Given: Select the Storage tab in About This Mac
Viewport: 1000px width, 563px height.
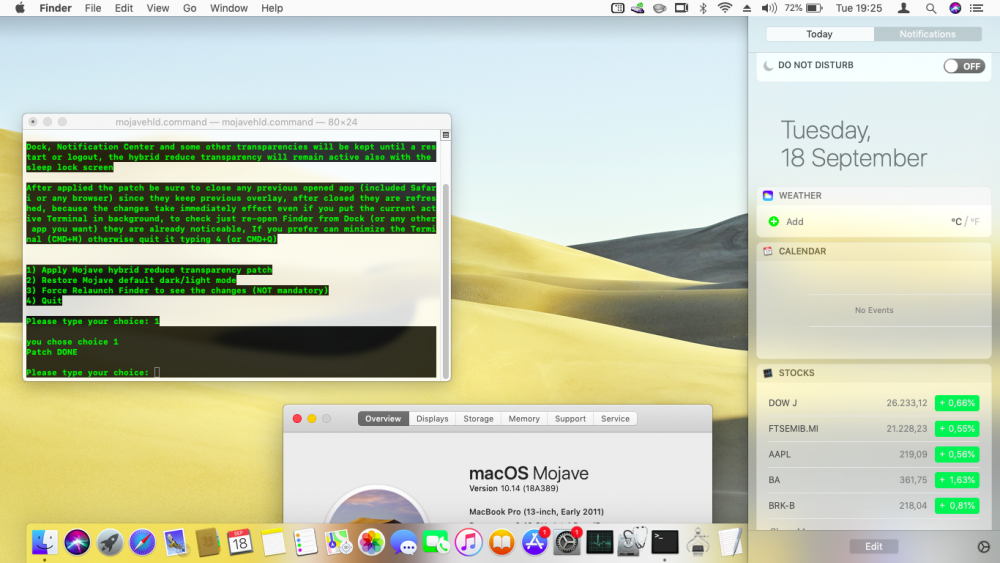Looking at the screenshot, I should click(478, 419).
